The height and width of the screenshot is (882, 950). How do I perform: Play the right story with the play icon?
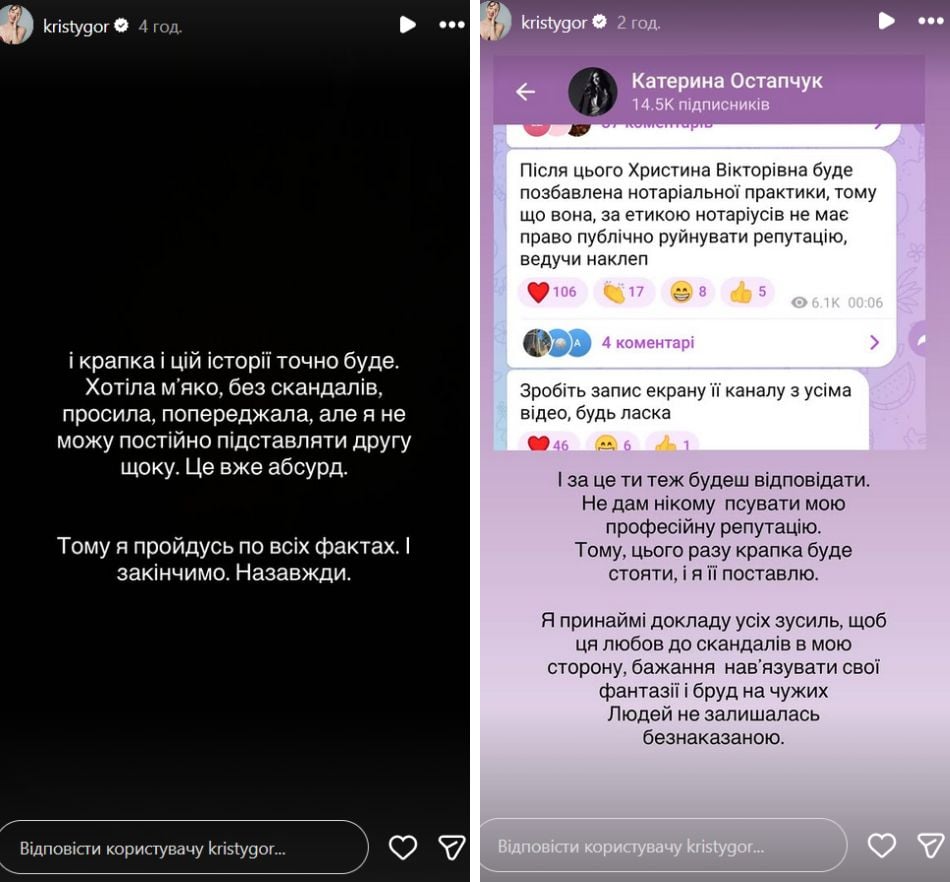coord(886,21)
